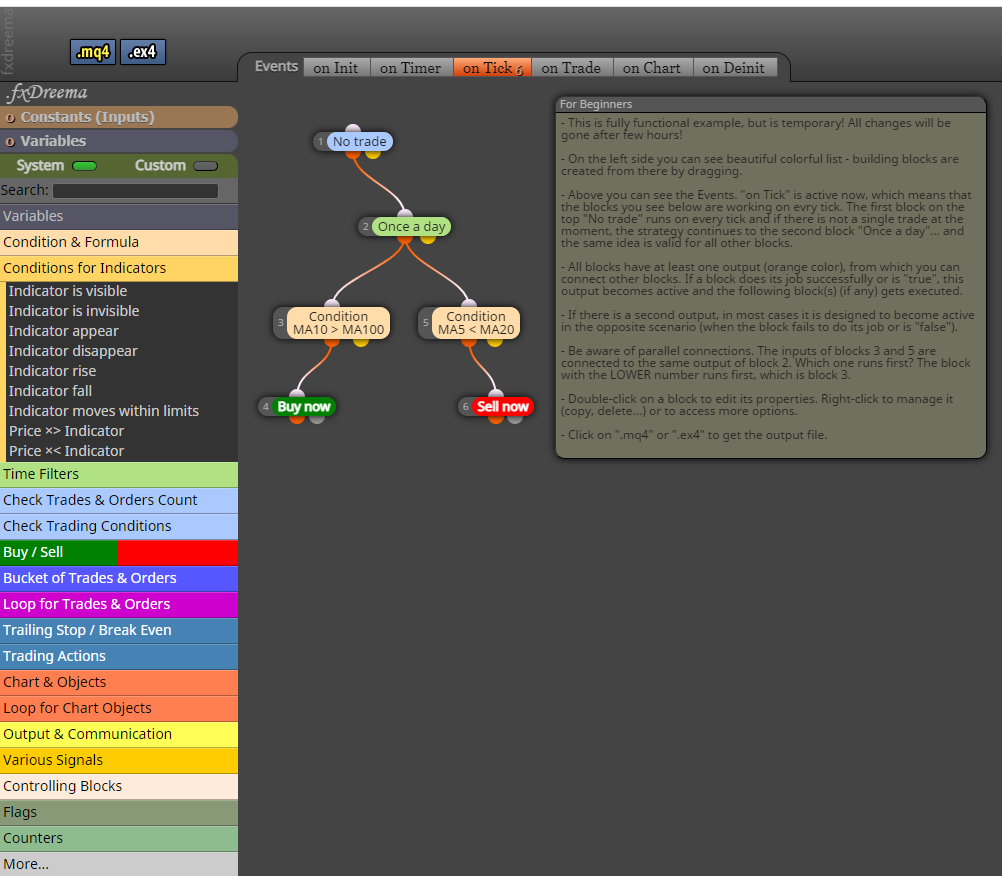Select the Price x> Indicator block

(x=66, y=431)
